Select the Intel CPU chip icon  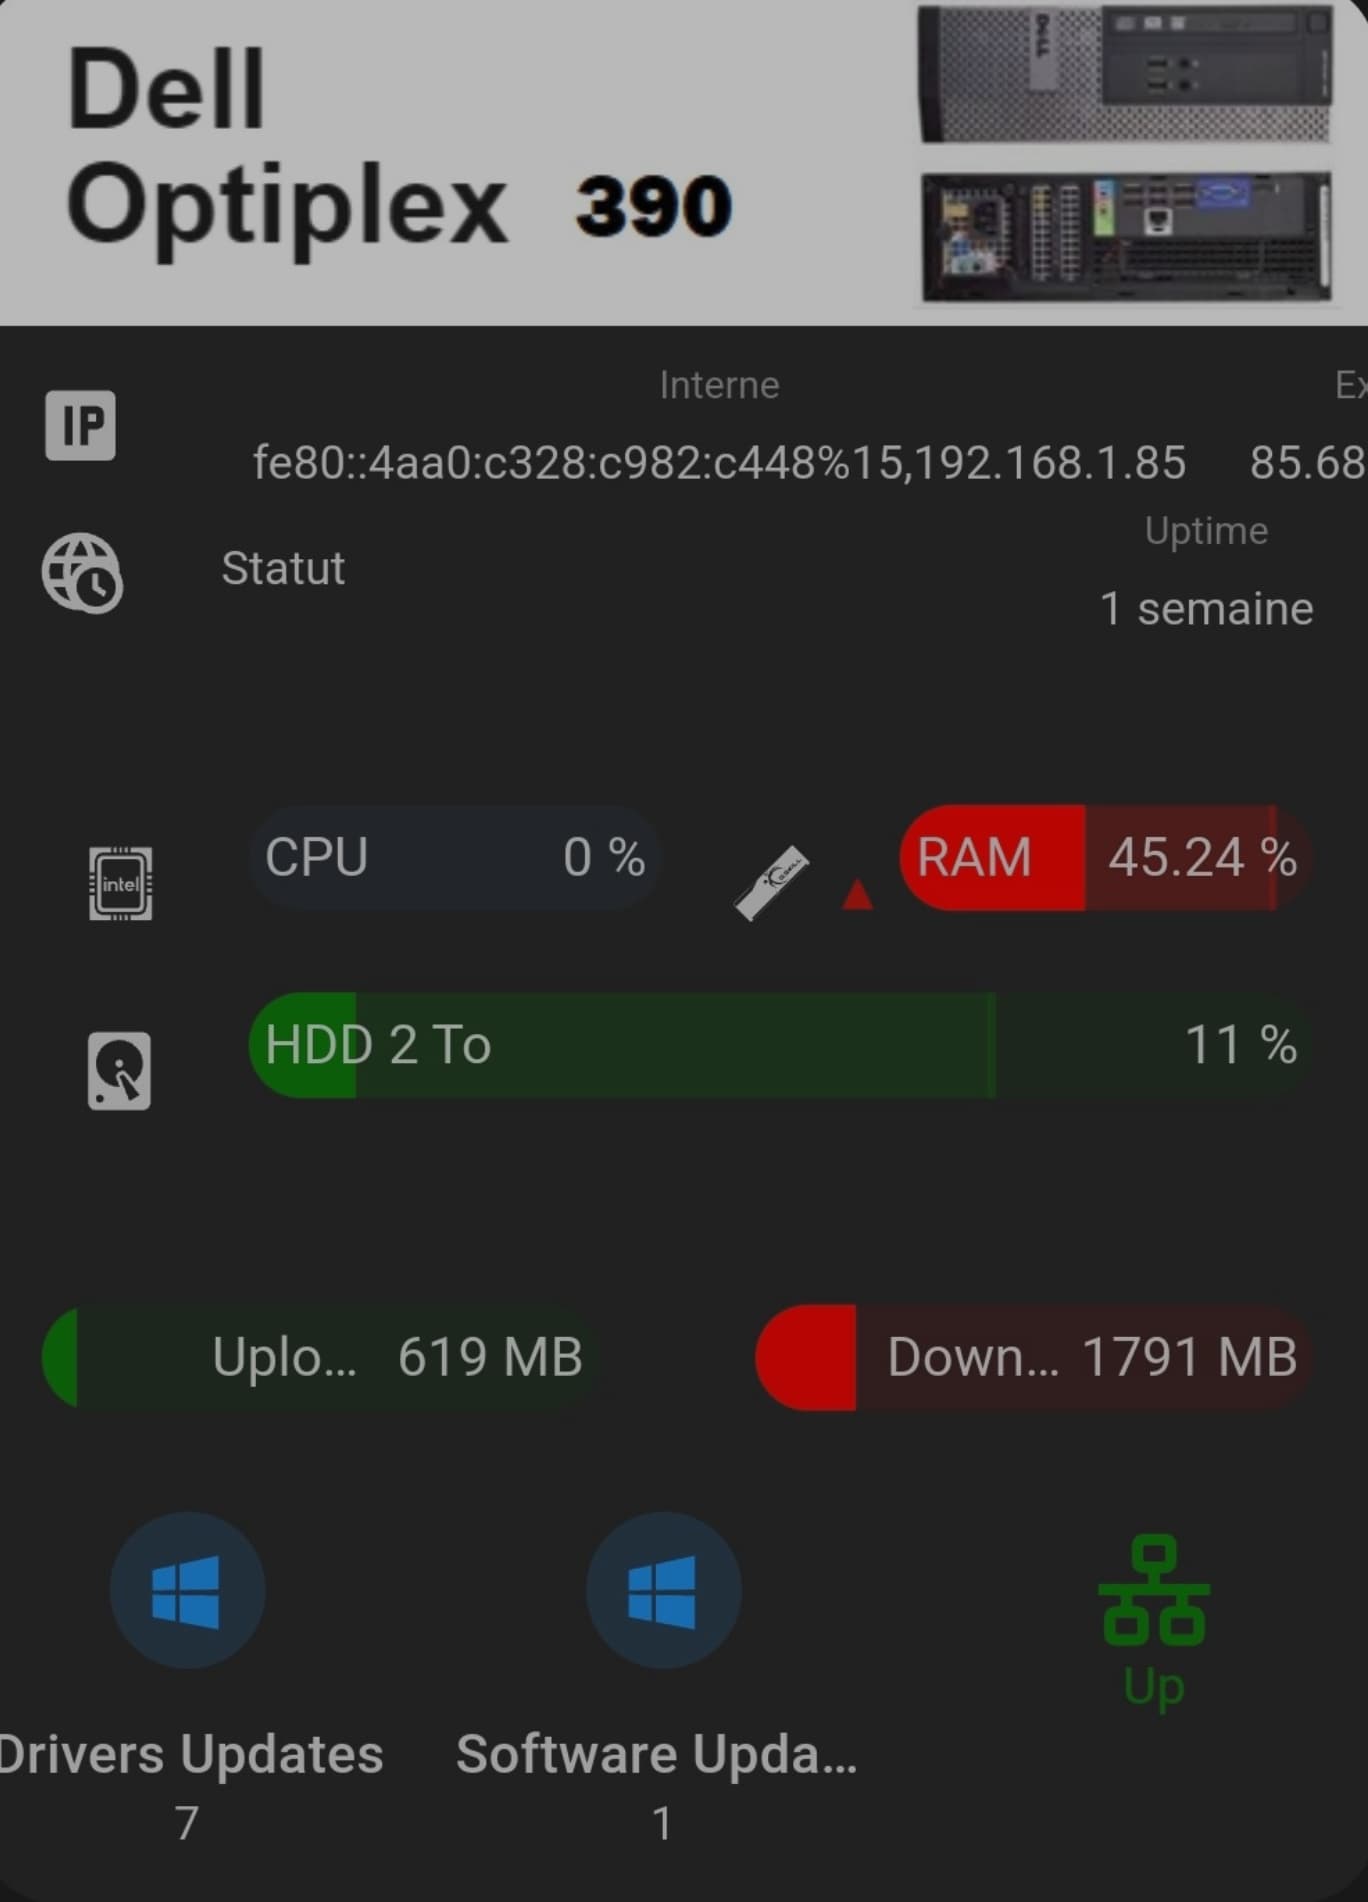(x=120, y=883)
